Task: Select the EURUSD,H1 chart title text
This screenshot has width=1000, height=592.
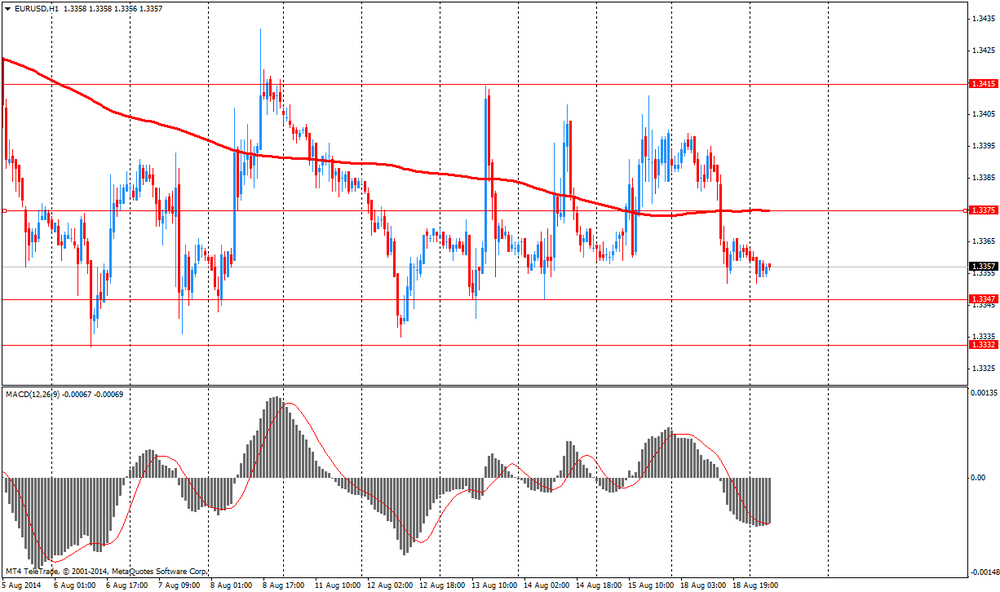Action: [x=37, y=9]
